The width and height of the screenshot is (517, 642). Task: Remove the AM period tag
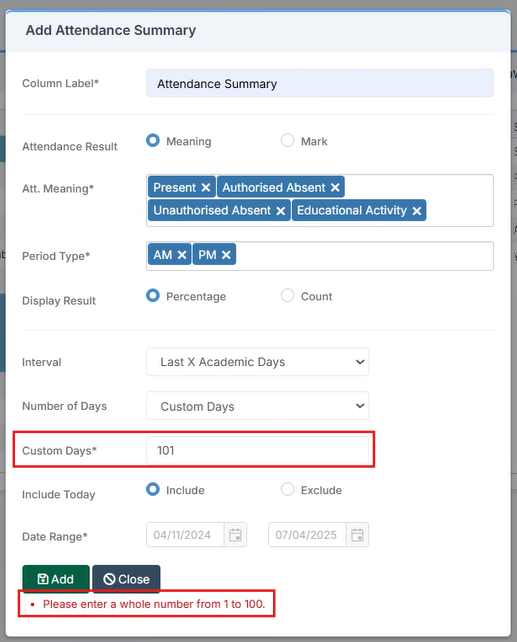coord(182,255)
